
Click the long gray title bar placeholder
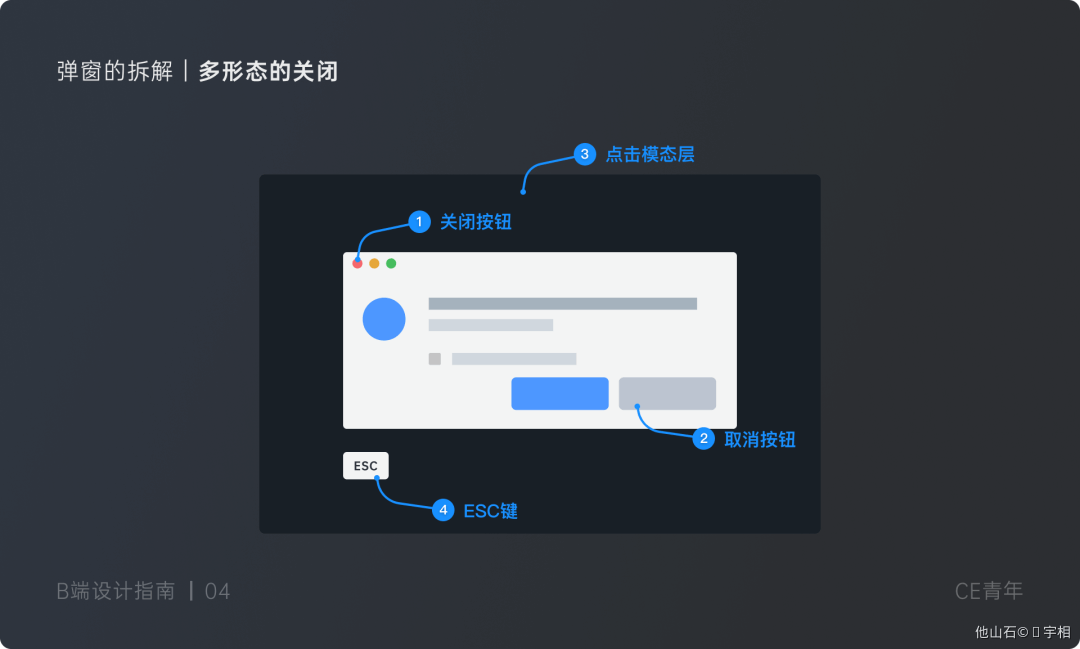(563, 304)
